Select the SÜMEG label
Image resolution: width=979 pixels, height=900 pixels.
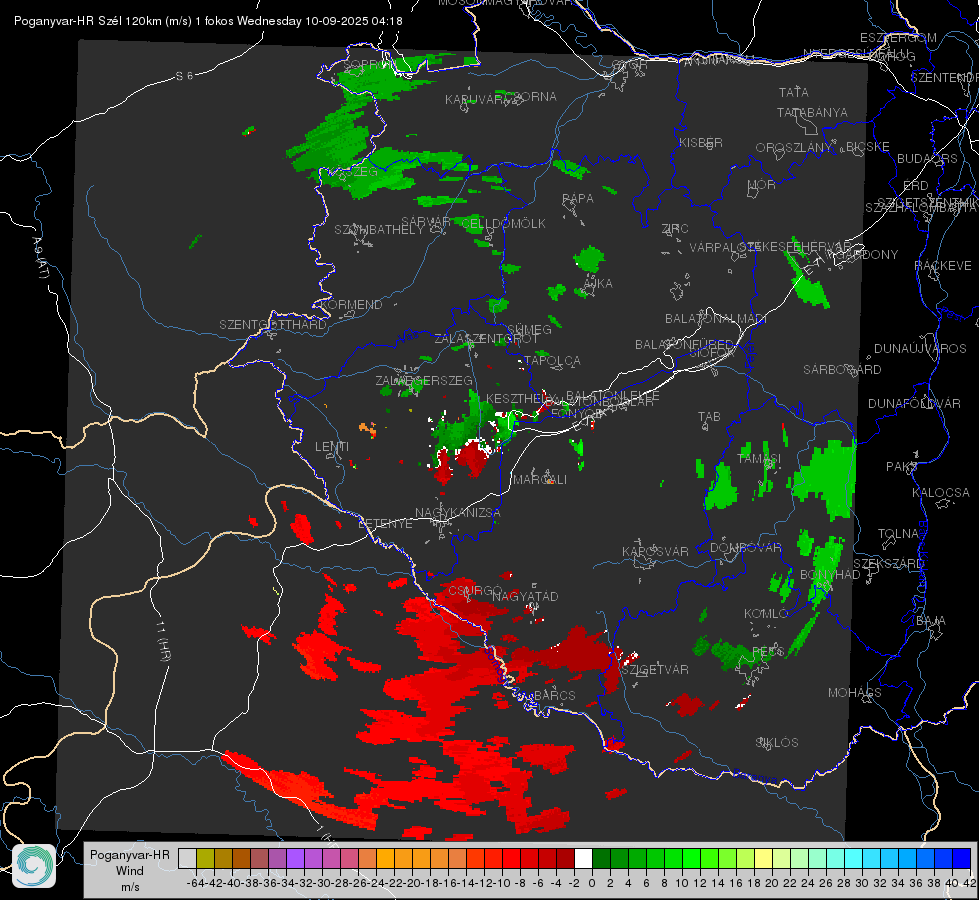(529, 330)
